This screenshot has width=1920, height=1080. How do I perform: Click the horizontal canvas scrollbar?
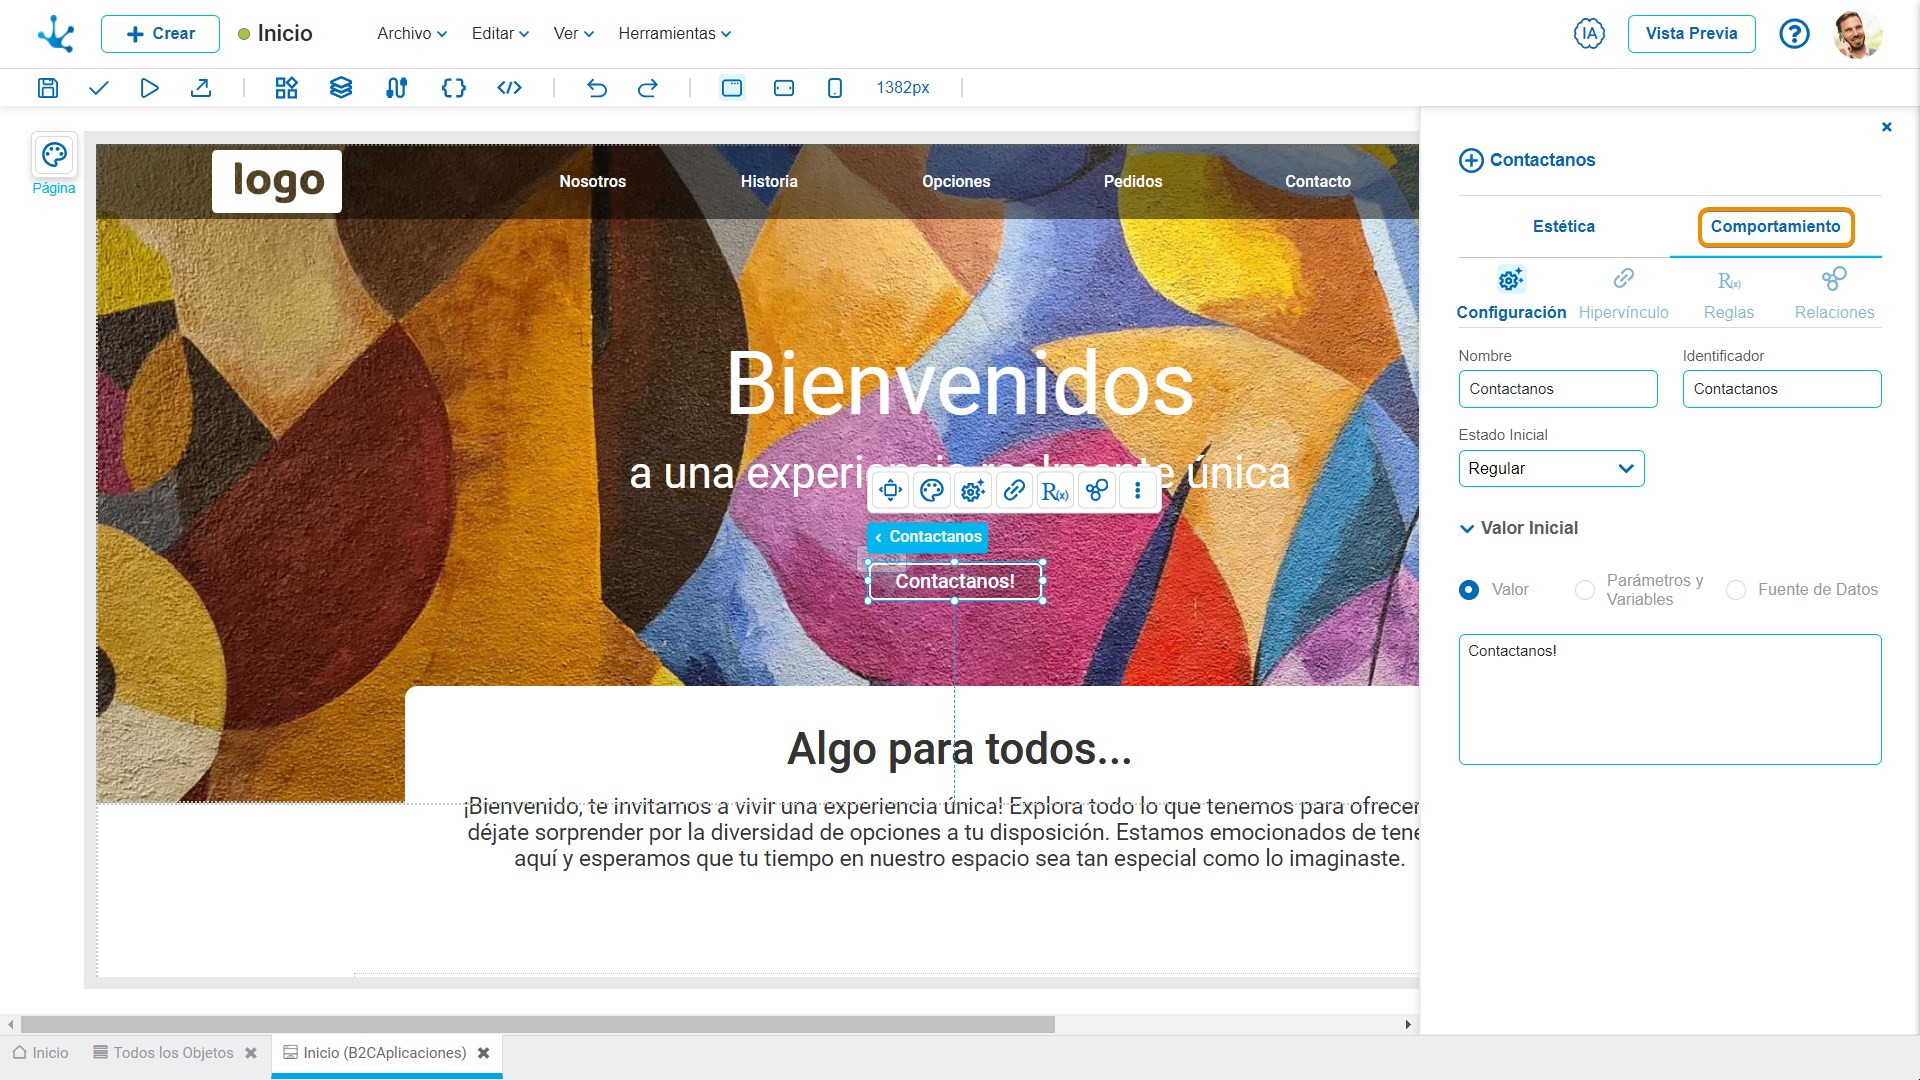[x=537, y=1025]
